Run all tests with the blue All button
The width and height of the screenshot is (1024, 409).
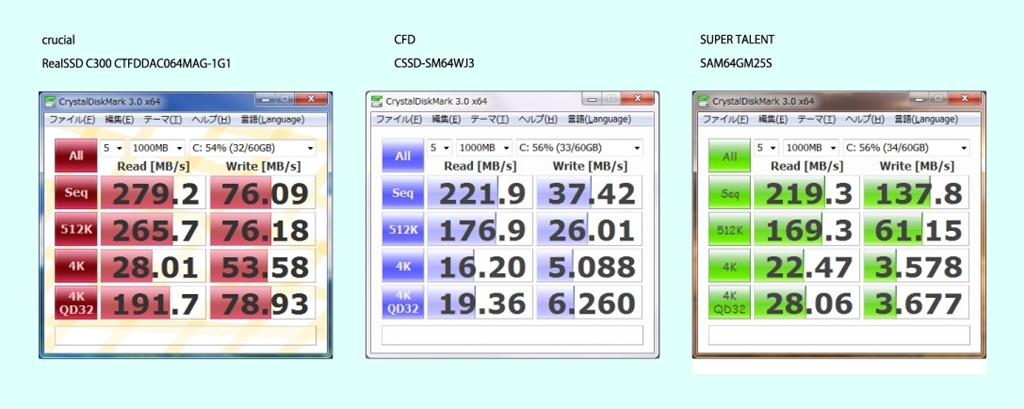[403, 155]
